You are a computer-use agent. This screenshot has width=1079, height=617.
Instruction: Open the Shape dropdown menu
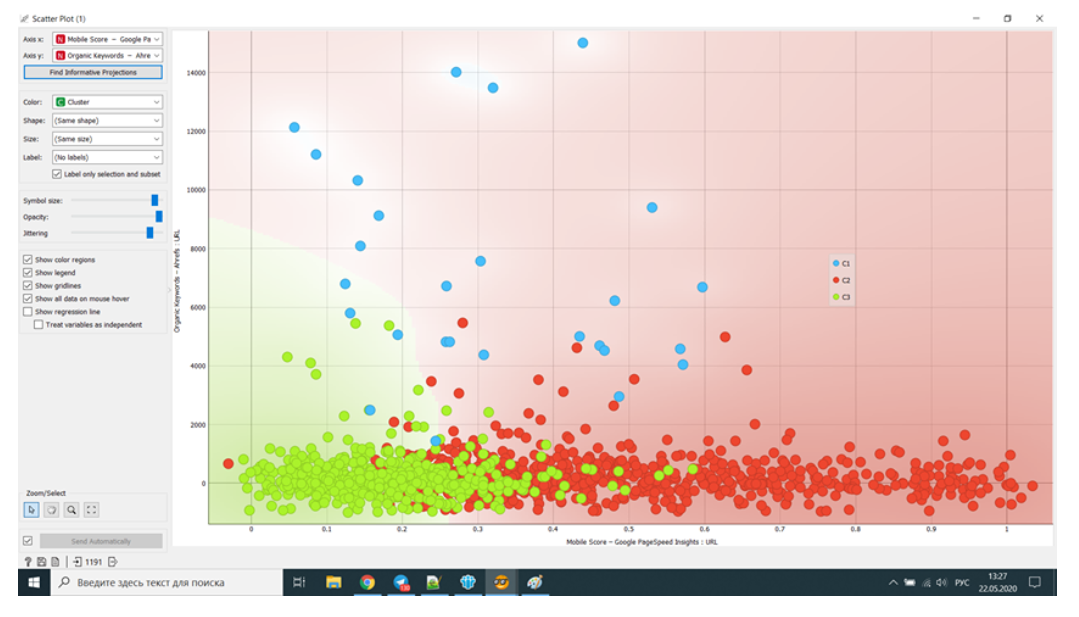coord(107,120)
